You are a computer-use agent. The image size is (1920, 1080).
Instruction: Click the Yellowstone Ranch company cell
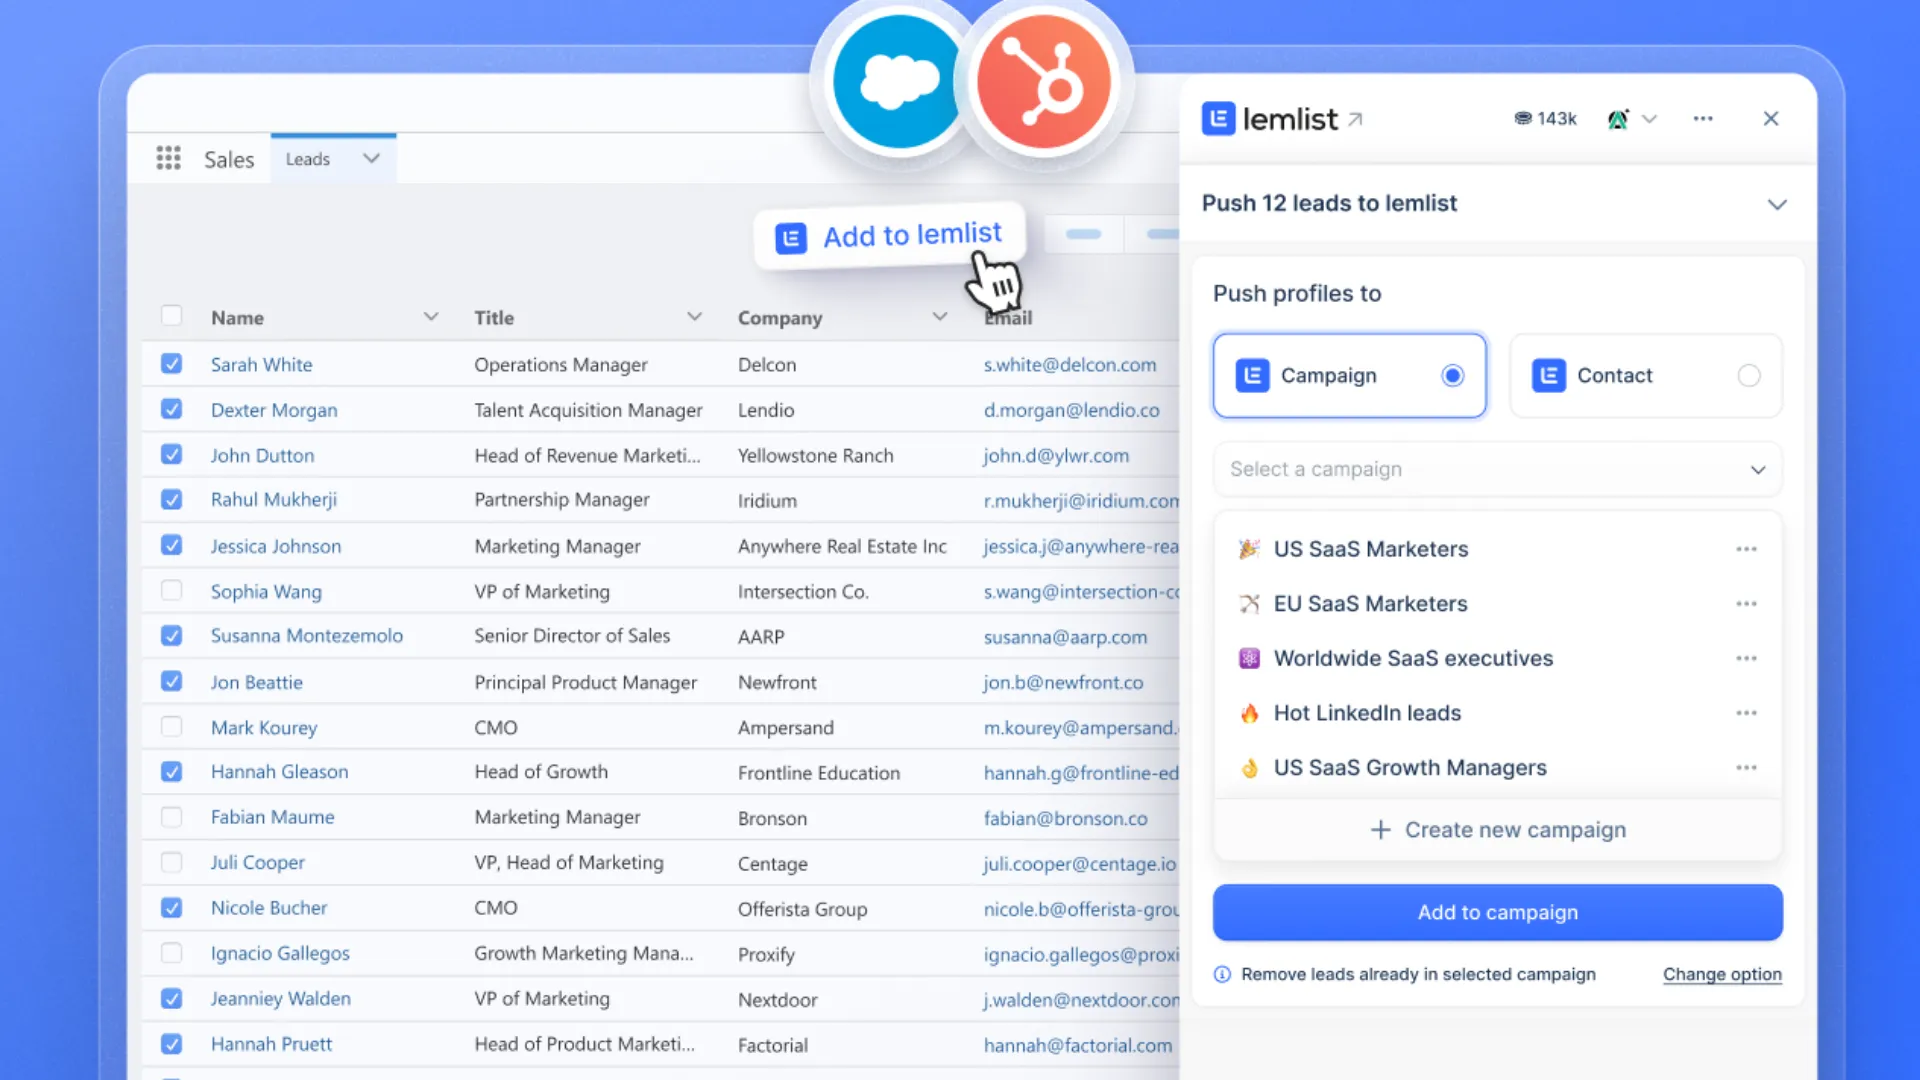(816, 456)
